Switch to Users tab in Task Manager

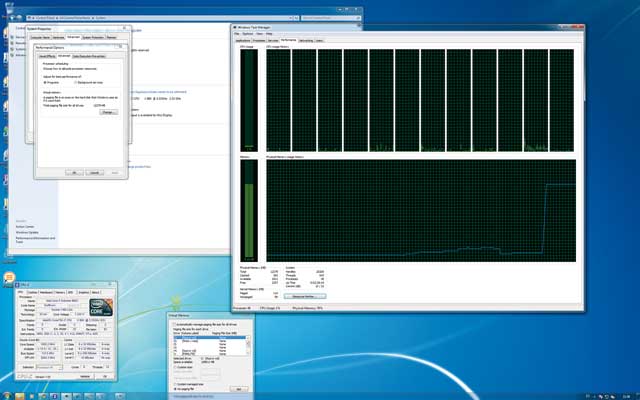(x=319, y=41)
